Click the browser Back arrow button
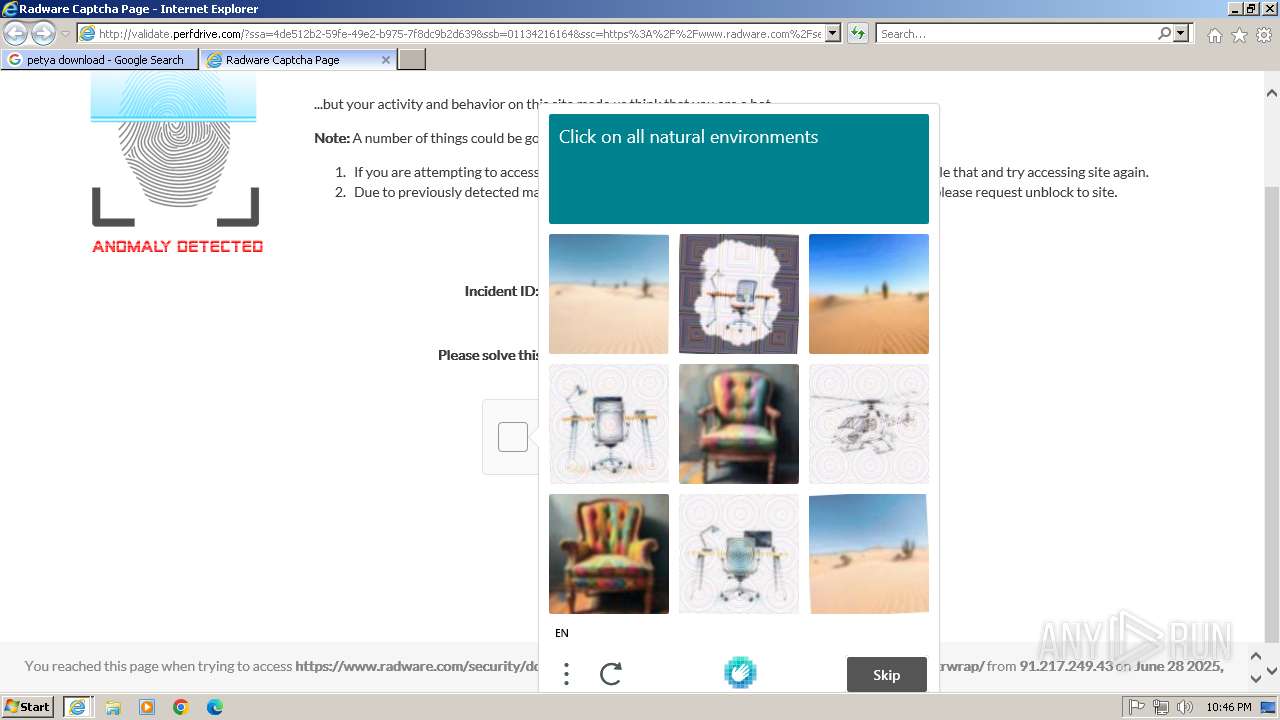This screenshot has width=1280, height=720. [x=15, y=33]
